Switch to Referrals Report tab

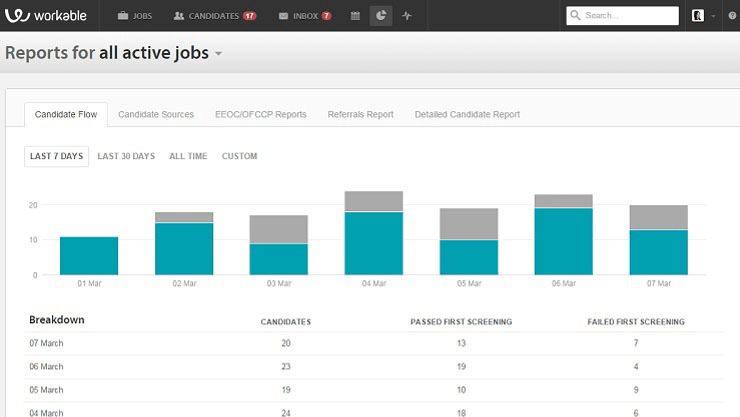[x=361, y=114]
